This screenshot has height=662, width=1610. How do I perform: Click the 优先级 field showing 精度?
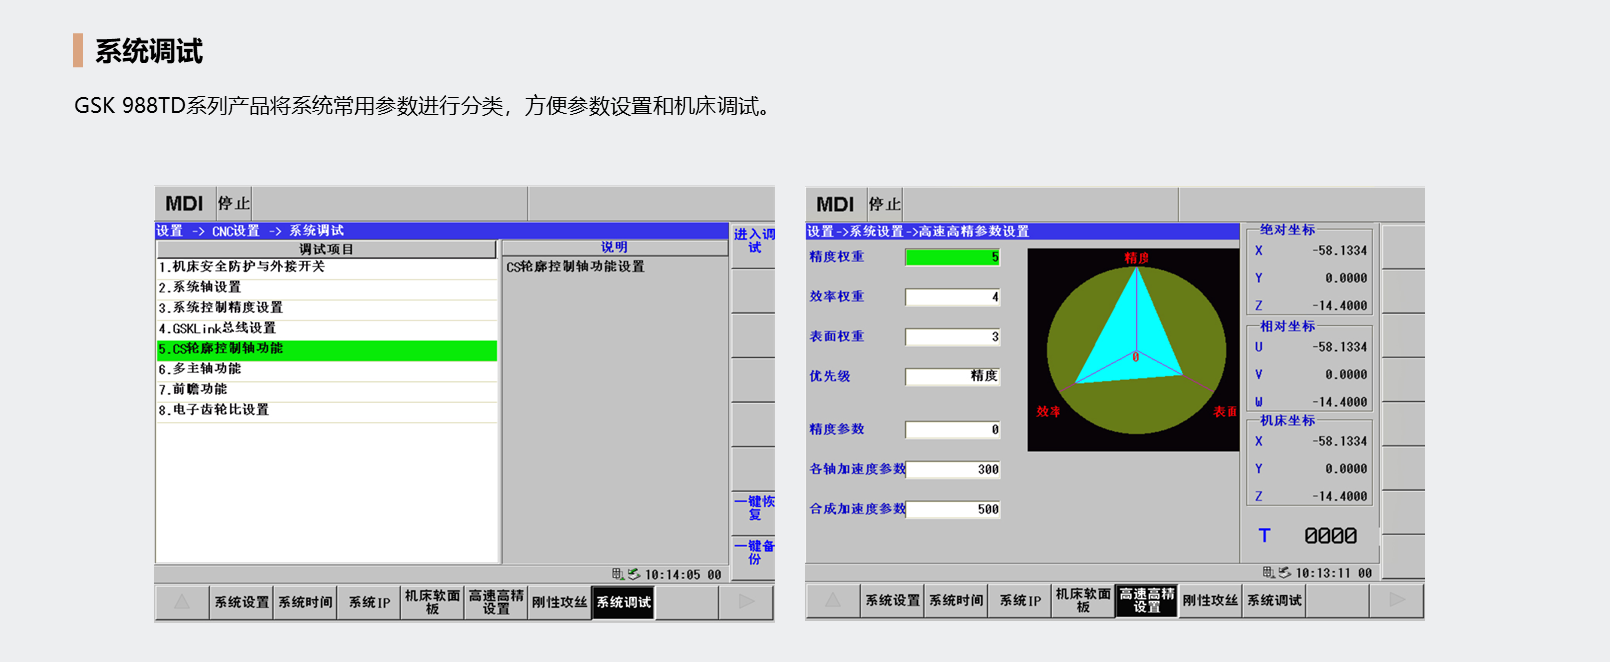pyautogui.click(x=952, y=376)
